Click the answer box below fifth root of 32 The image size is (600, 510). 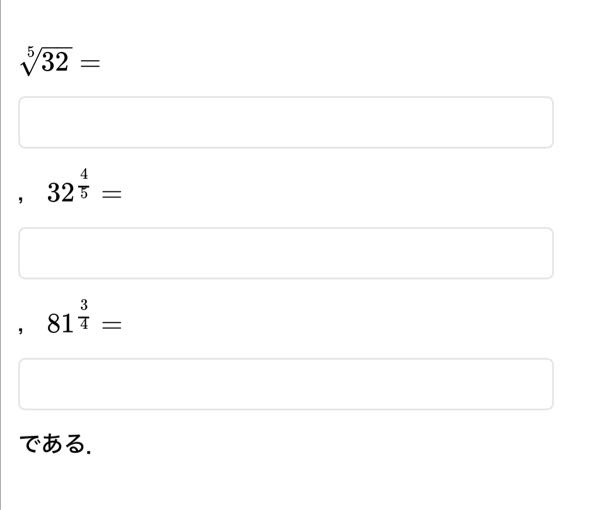286,122
